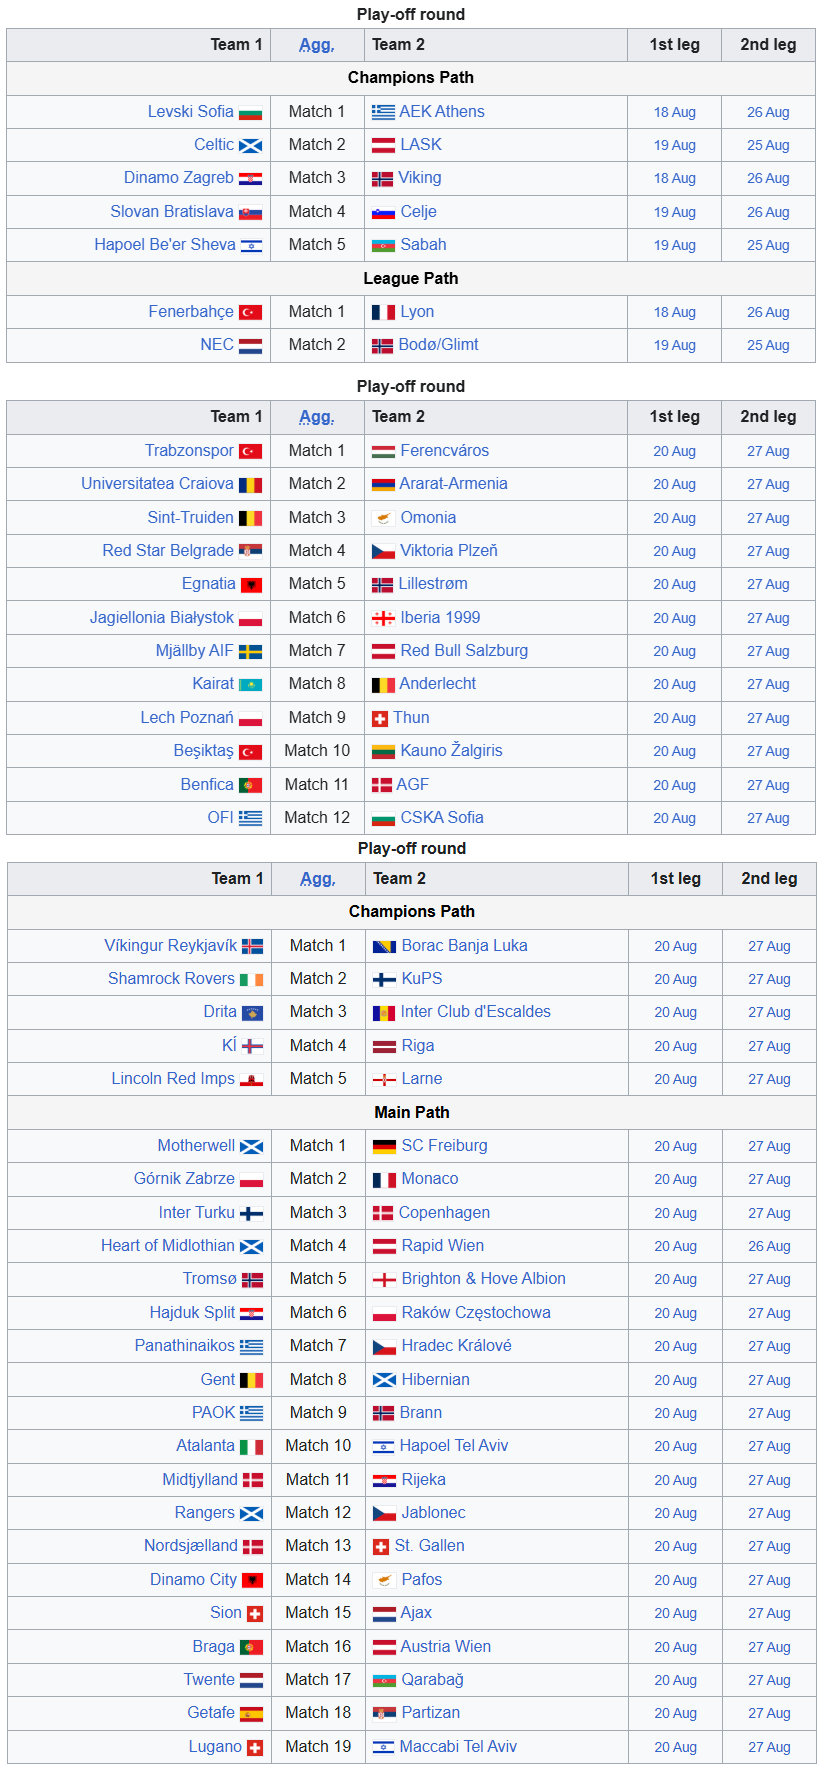Go to the Heart of Midlothian page
The width and height of the screenshot is (822, 1767).
(x=167, y=1246)
